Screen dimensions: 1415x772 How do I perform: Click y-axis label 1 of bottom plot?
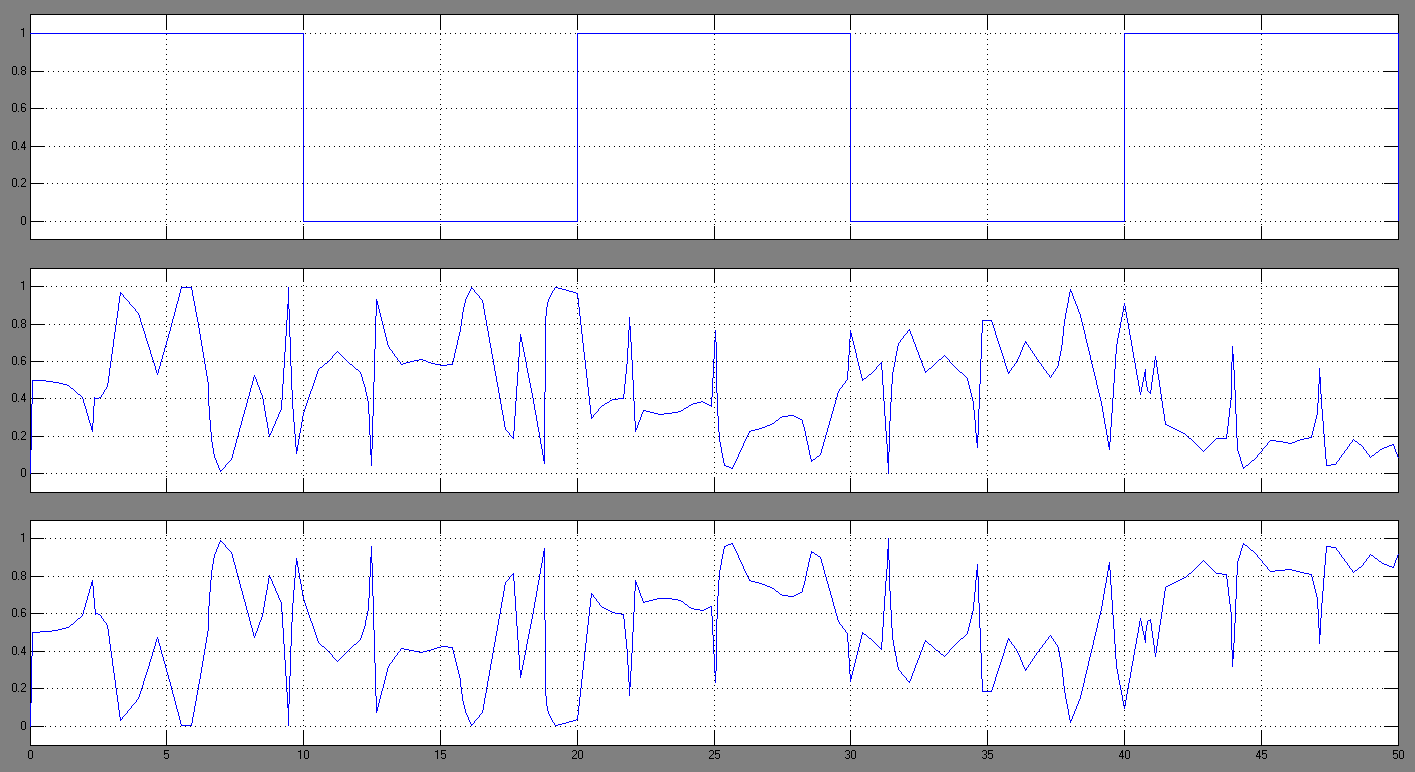tap(22, 539)
